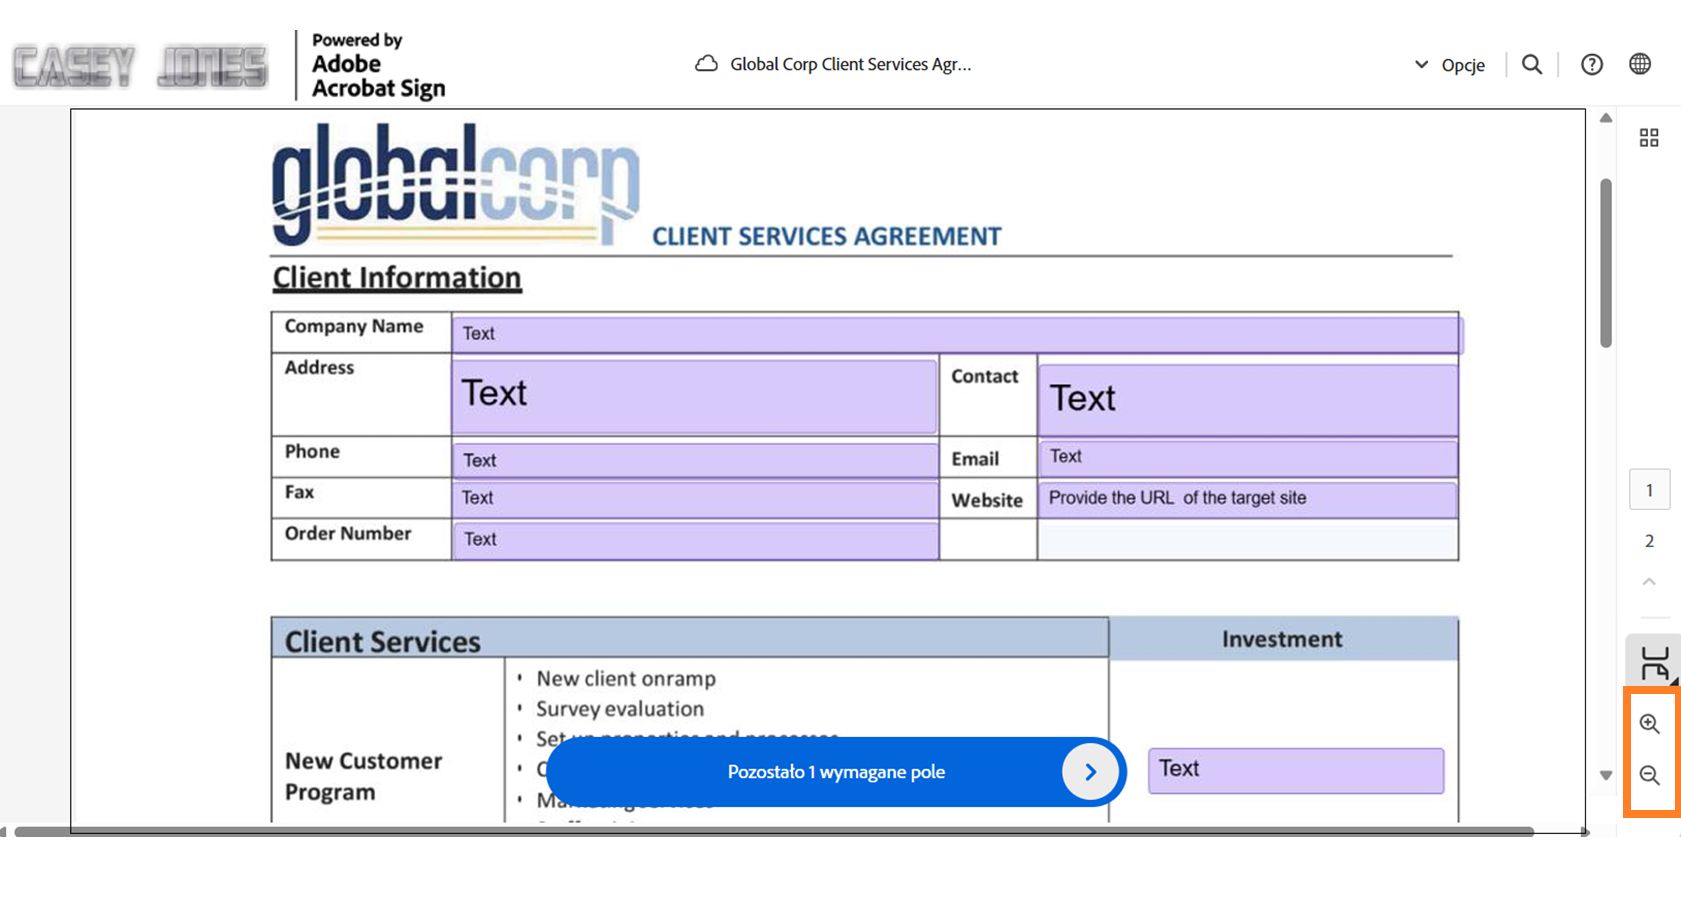
Task: Click vertical scrollbar down arrow
Action: click(x=1606, y=775)
